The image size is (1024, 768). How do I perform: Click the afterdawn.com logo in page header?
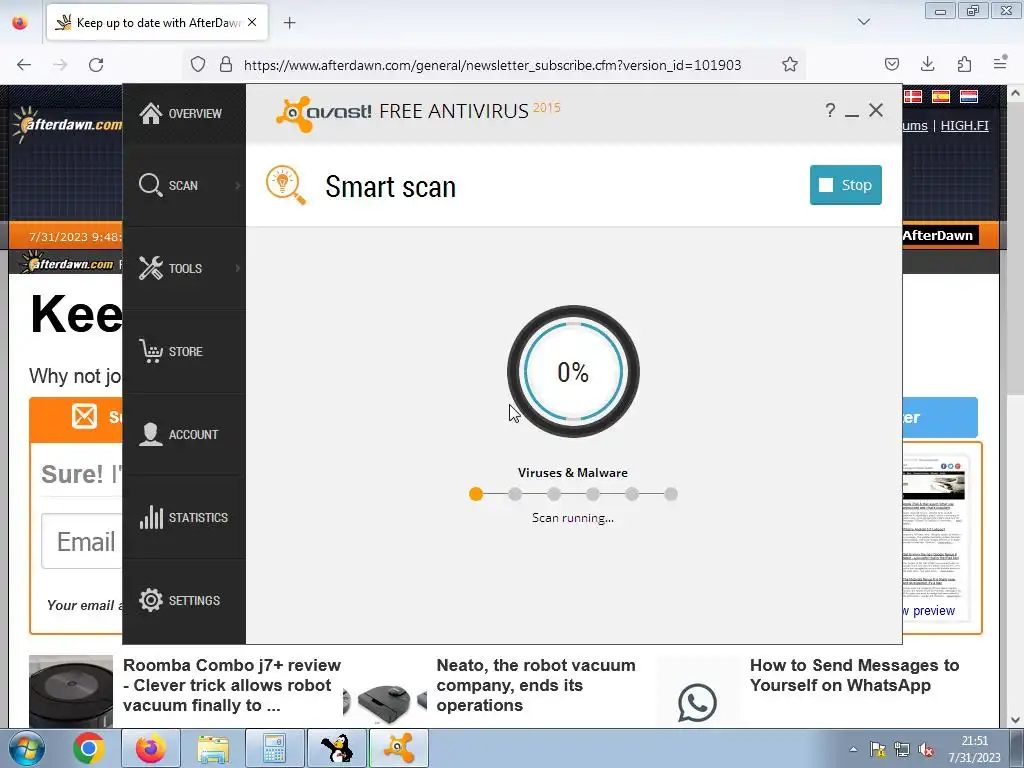[x=67, y=124]
